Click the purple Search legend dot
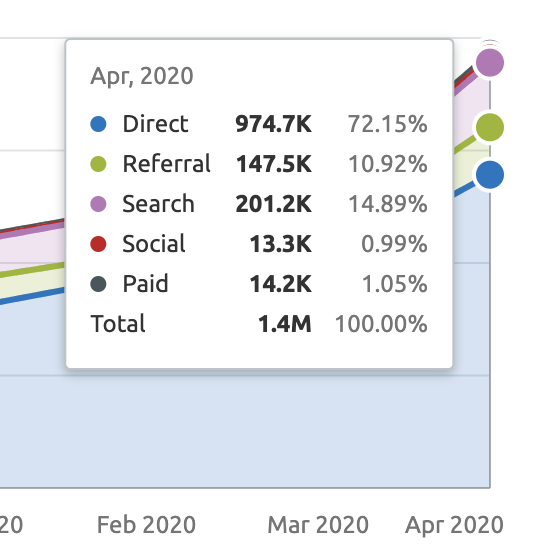Screen dimensions: 546x560 pyautogui.click(x=98, y=204)
